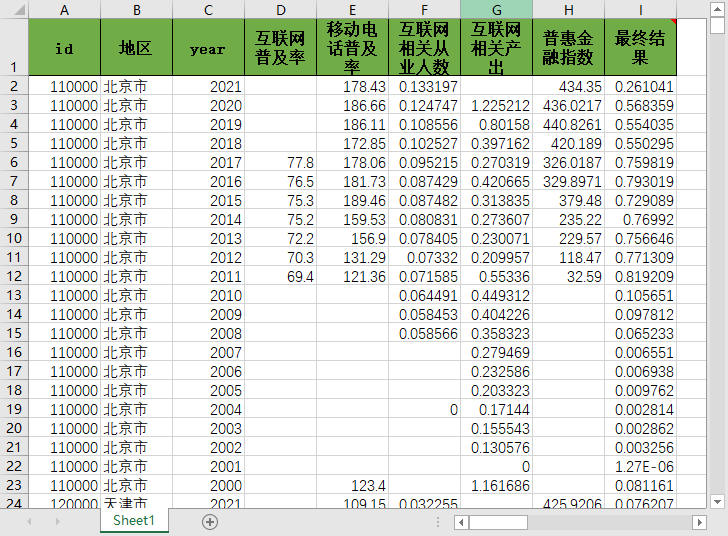The width and height of the screenshot is (728, 536).
Task: Select column E header
Action: (x=352, y=10)
